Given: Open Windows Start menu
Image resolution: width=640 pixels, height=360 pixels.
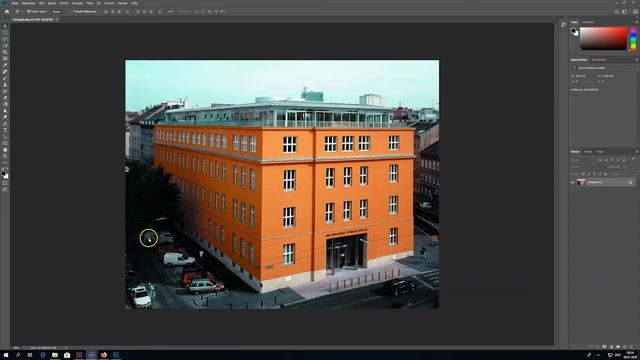Looking at the screenshot, I should coord(6,355).
